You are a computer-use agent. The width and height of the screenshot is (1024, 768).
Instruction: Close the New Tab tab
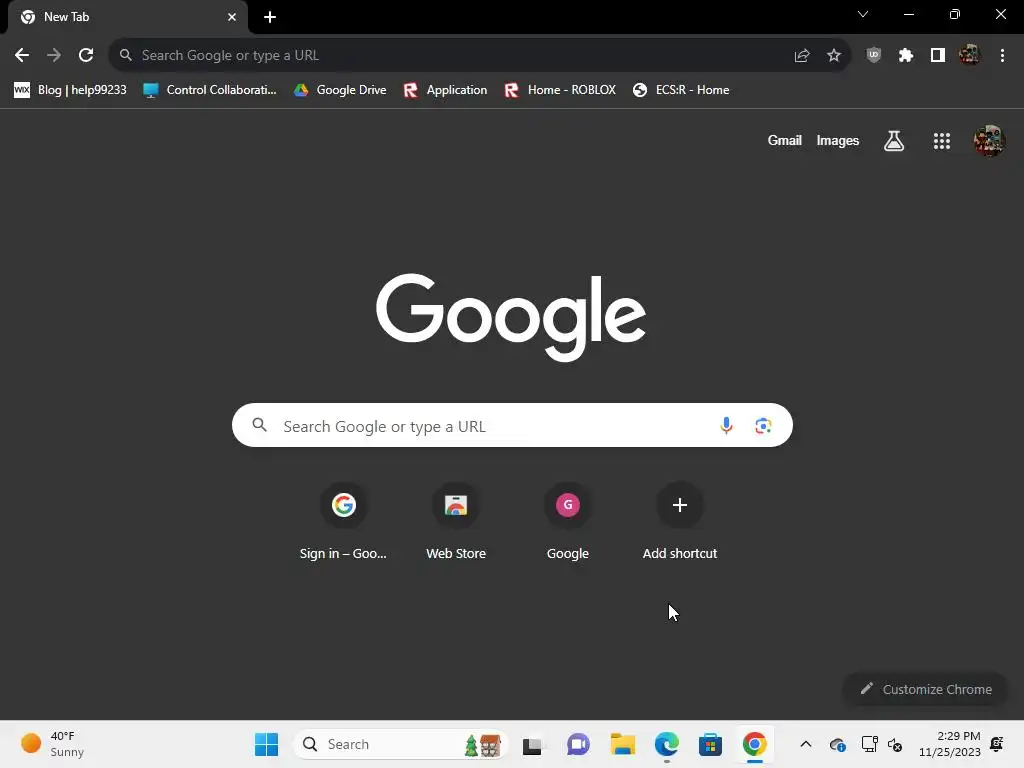click(232, 17)
